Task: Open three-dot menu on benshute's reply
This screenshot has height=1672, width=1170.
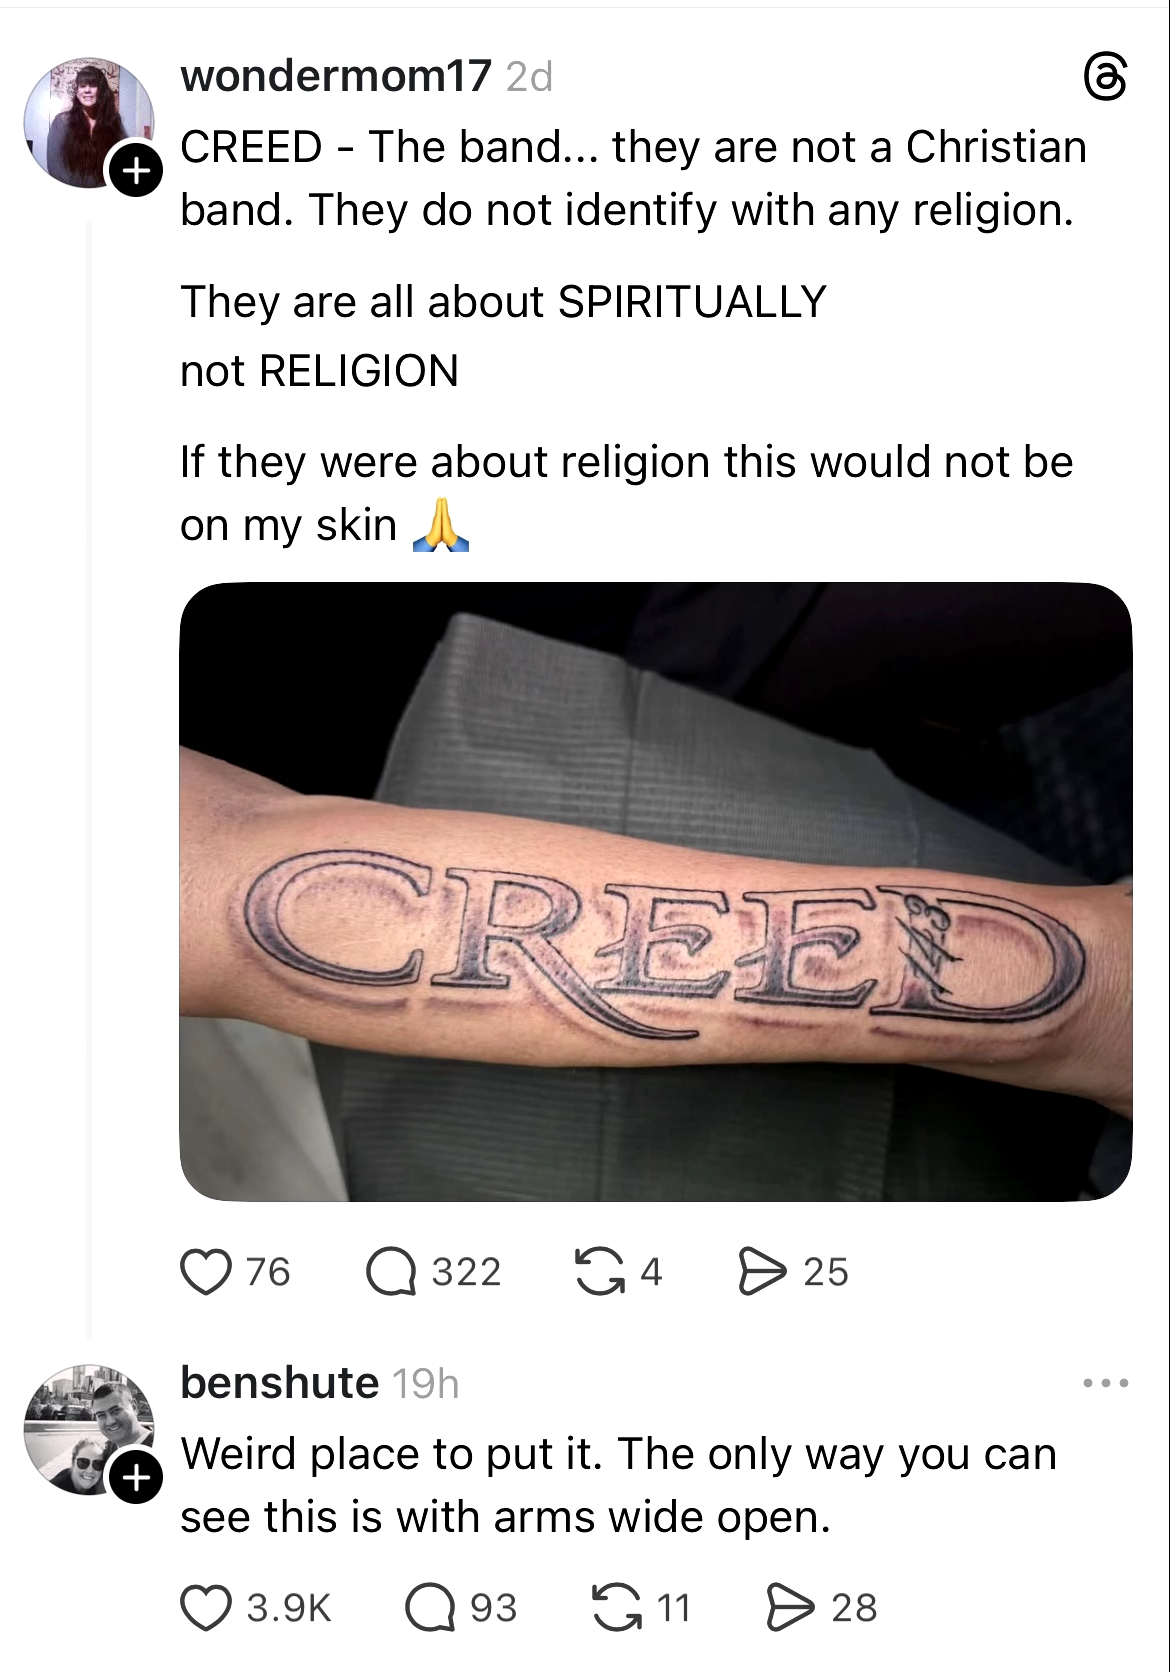Action: [x=1106, y=1384]
